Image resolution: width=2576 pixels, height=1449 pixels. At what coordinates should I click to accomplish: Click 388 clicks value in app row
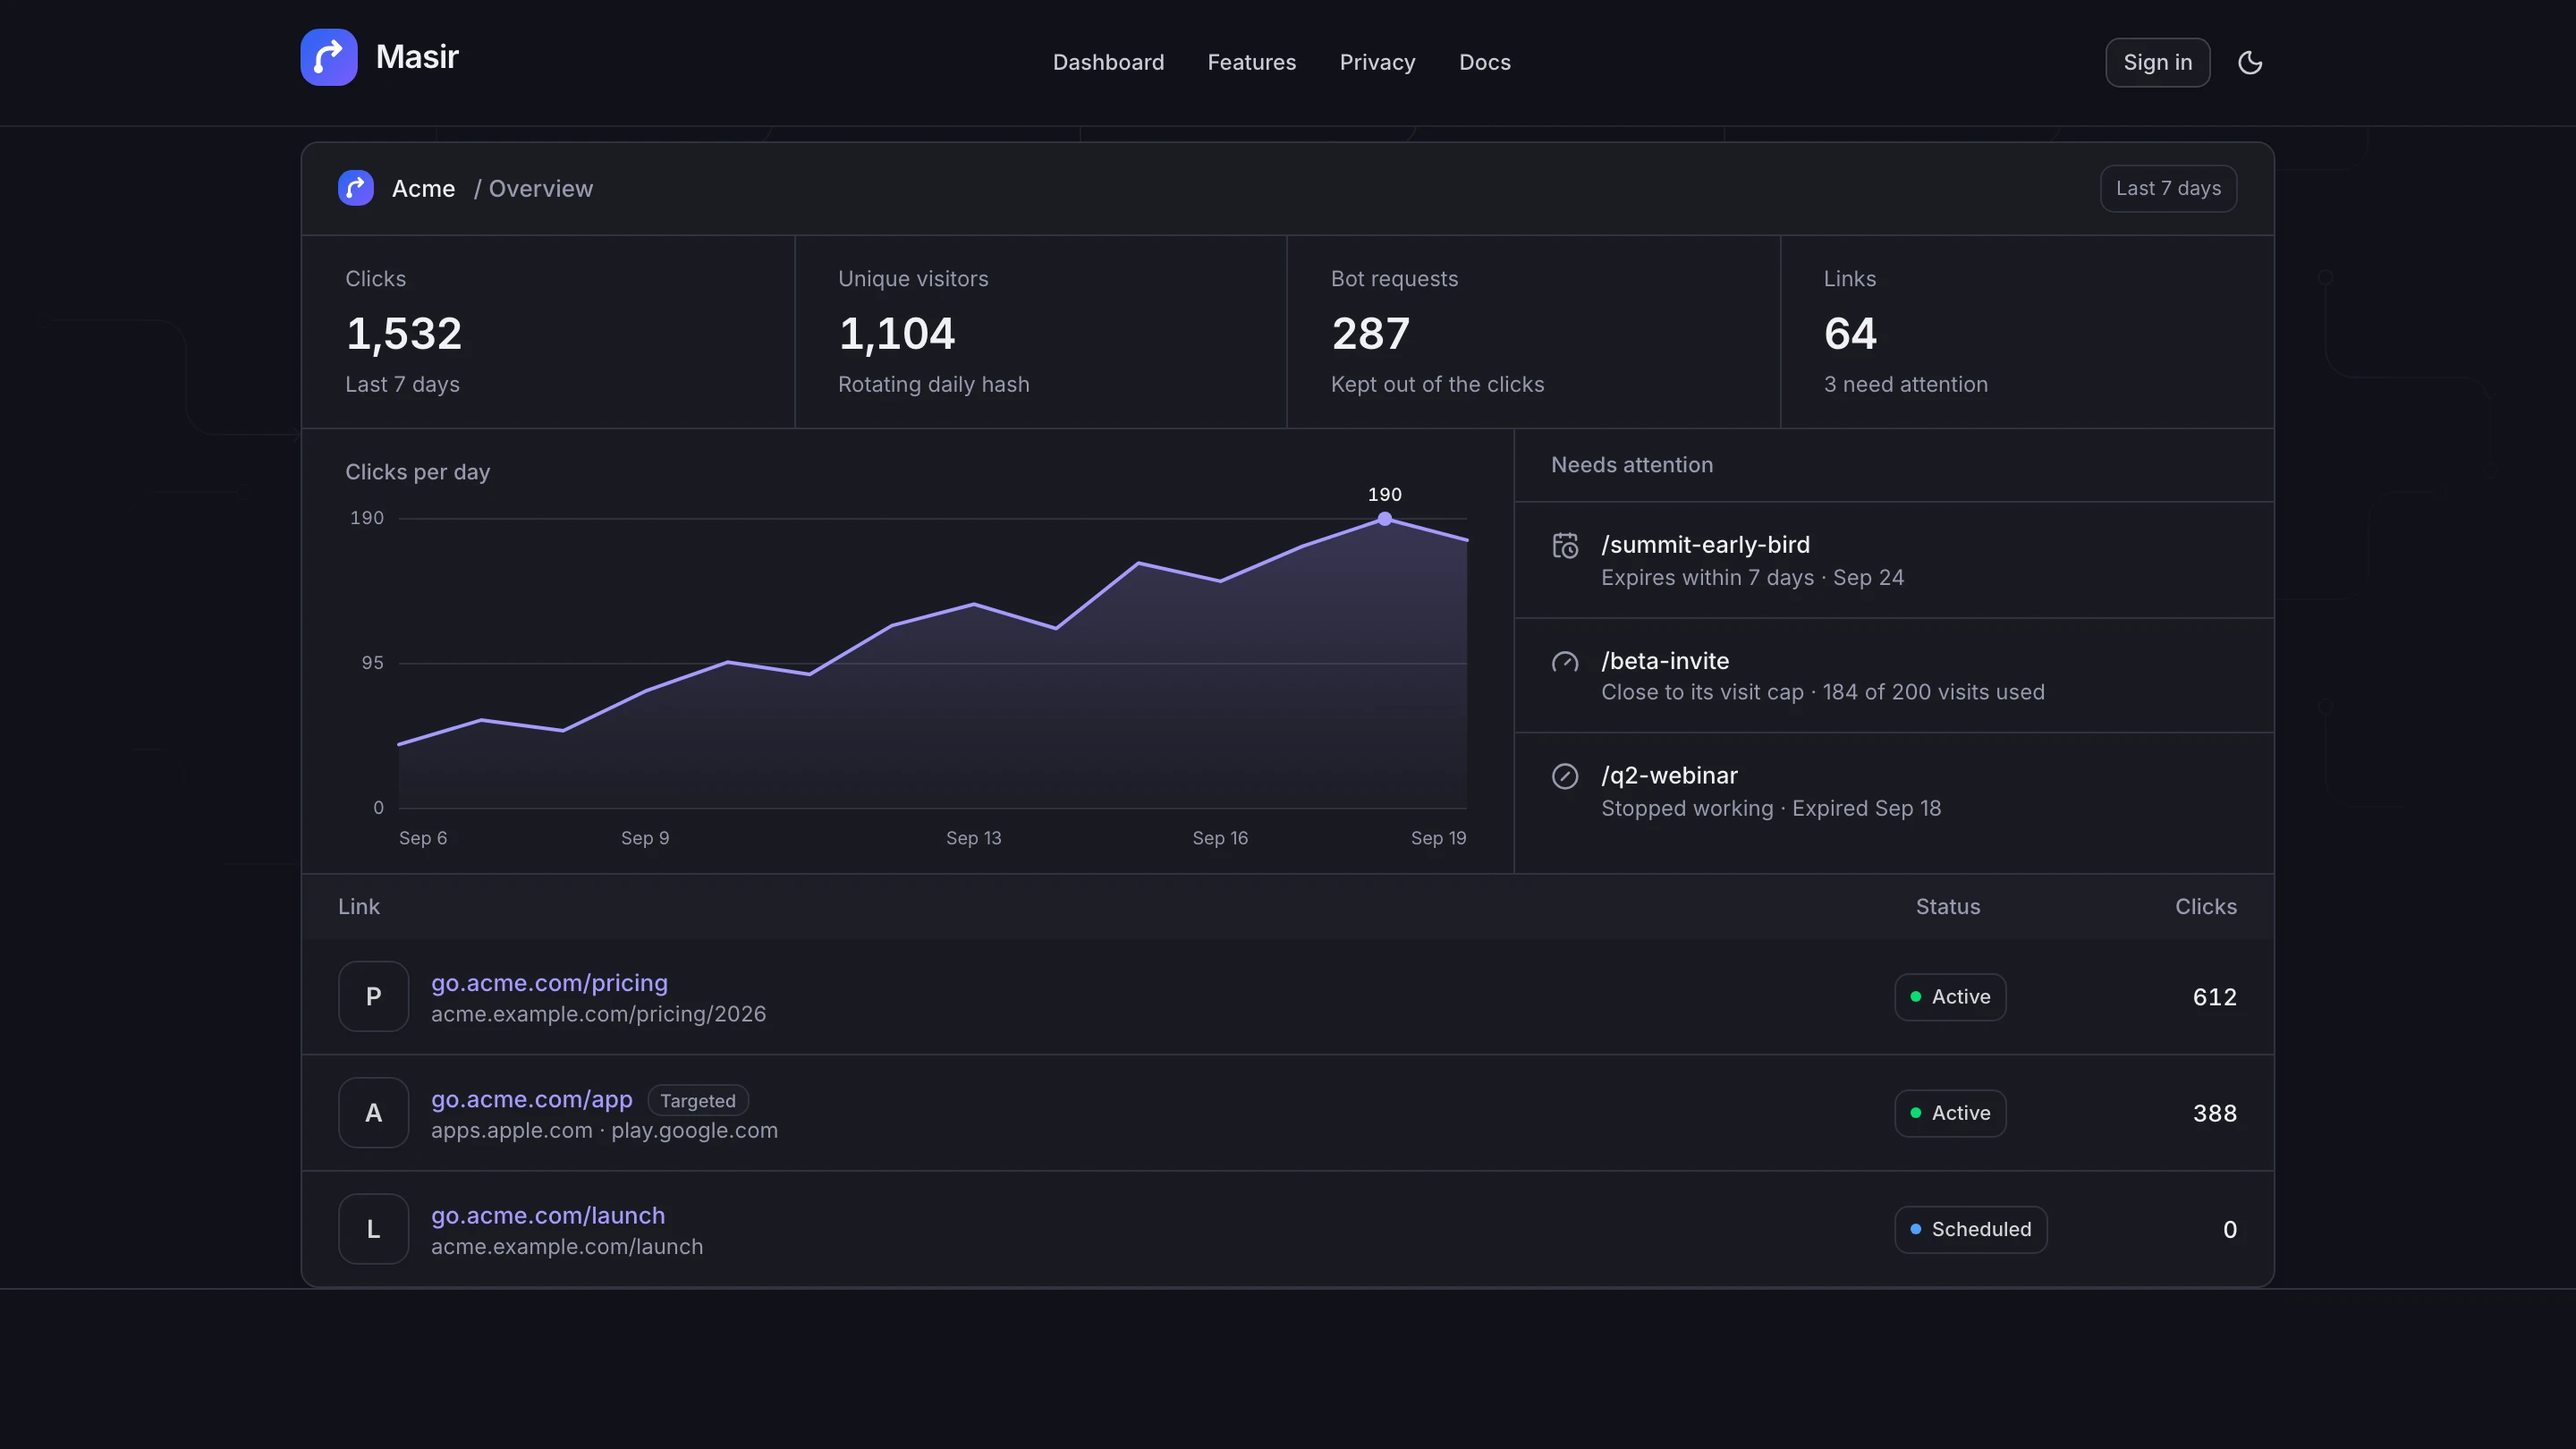2214,1113
